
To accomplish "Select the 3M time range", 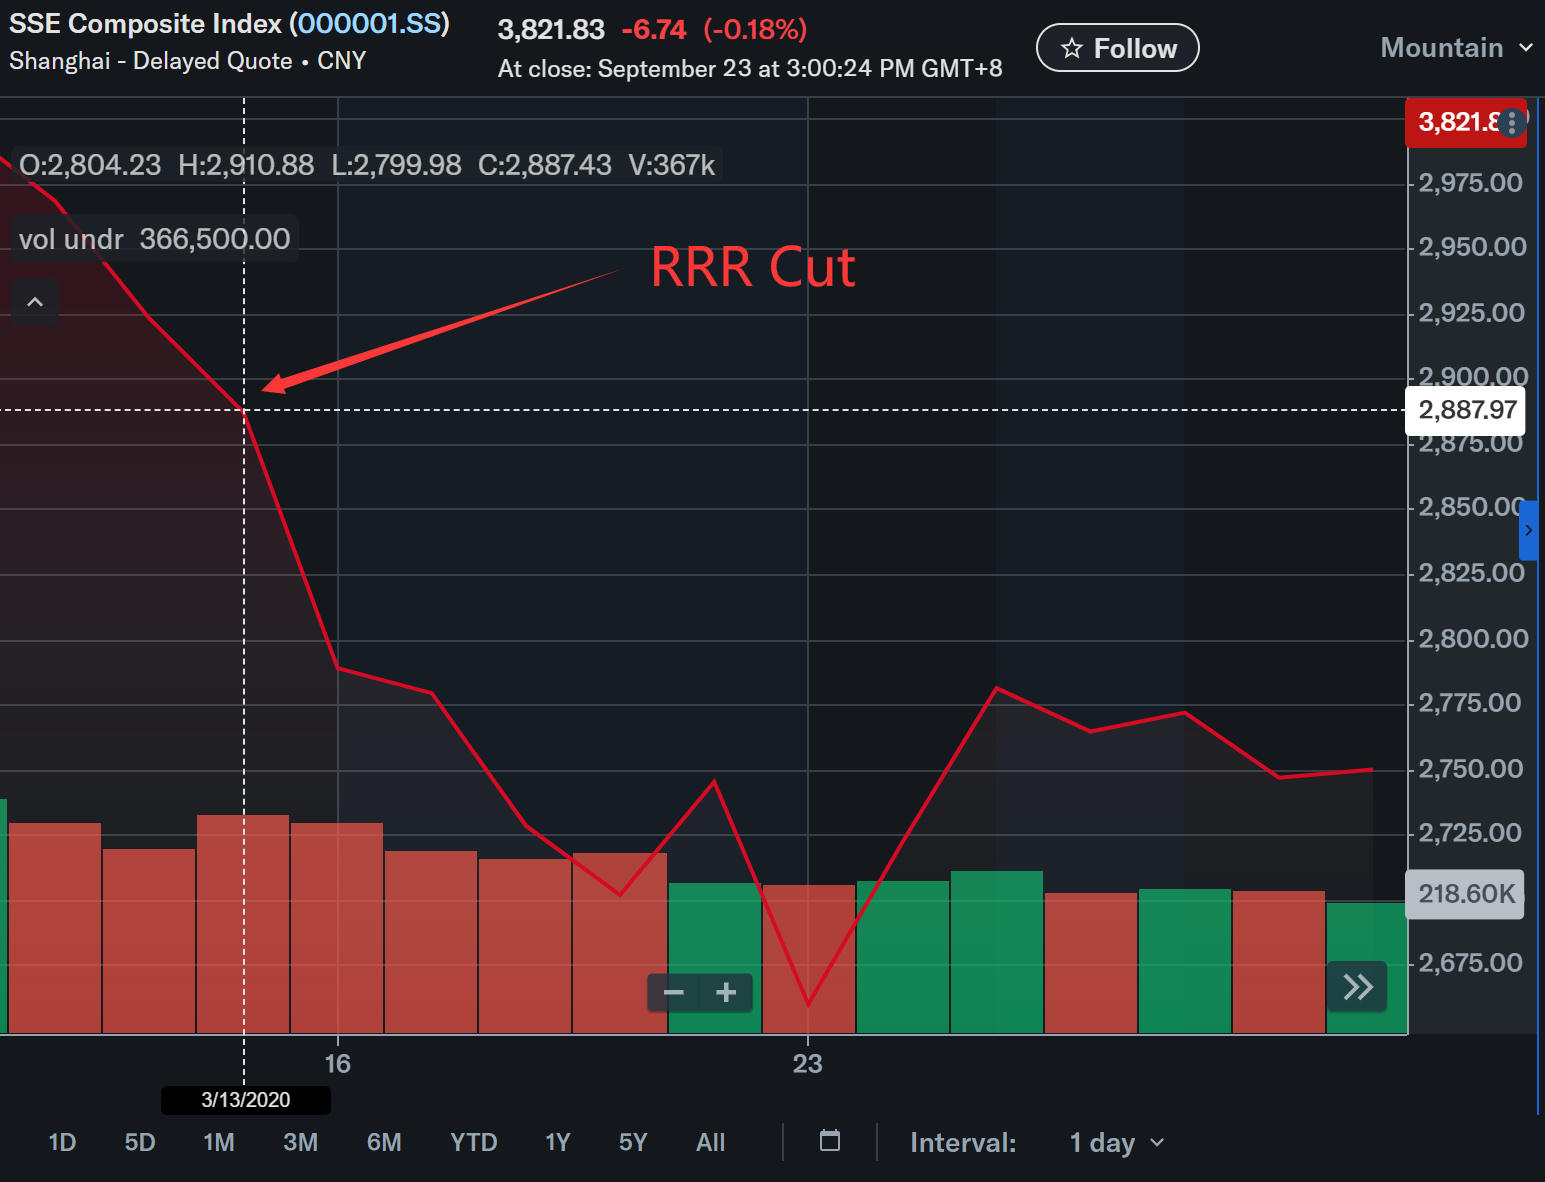I will (300, 1142).
